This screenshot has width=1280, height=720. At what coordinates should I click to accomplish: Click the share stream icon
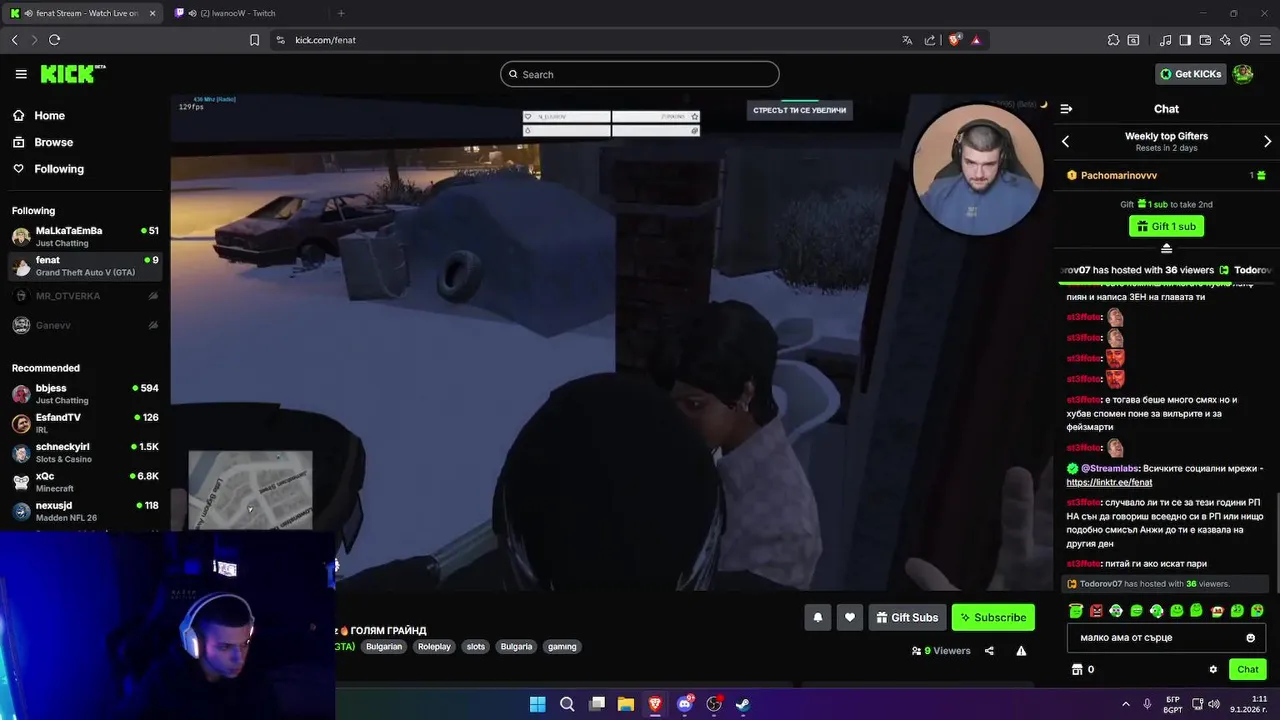point(989,651)
